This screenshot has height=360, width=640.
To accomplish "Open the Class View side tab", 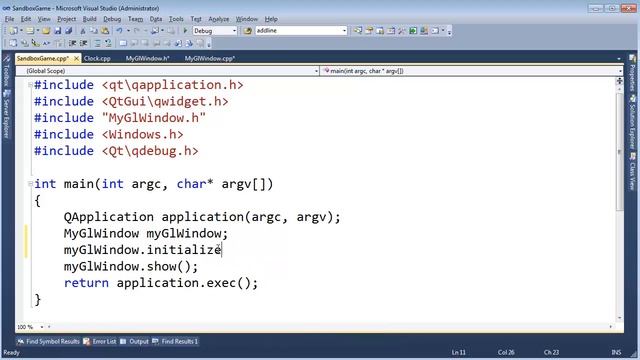I will (633, 171).
